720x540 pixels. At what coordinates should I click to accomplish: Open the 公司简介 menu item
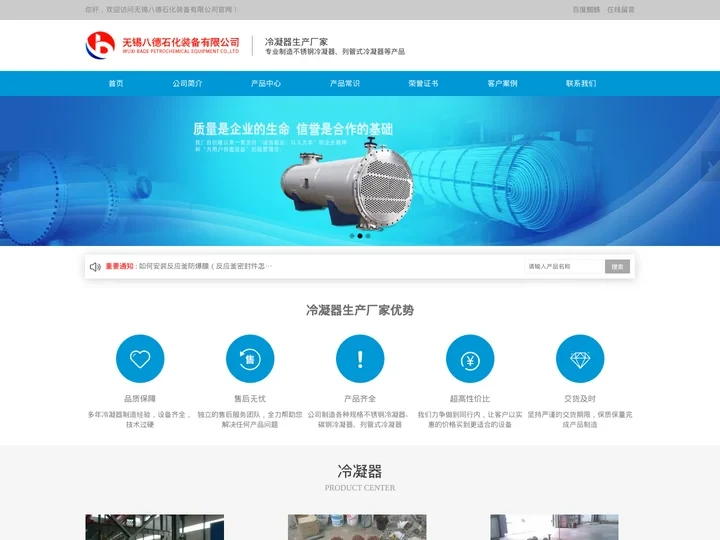[x=187, y=84]
